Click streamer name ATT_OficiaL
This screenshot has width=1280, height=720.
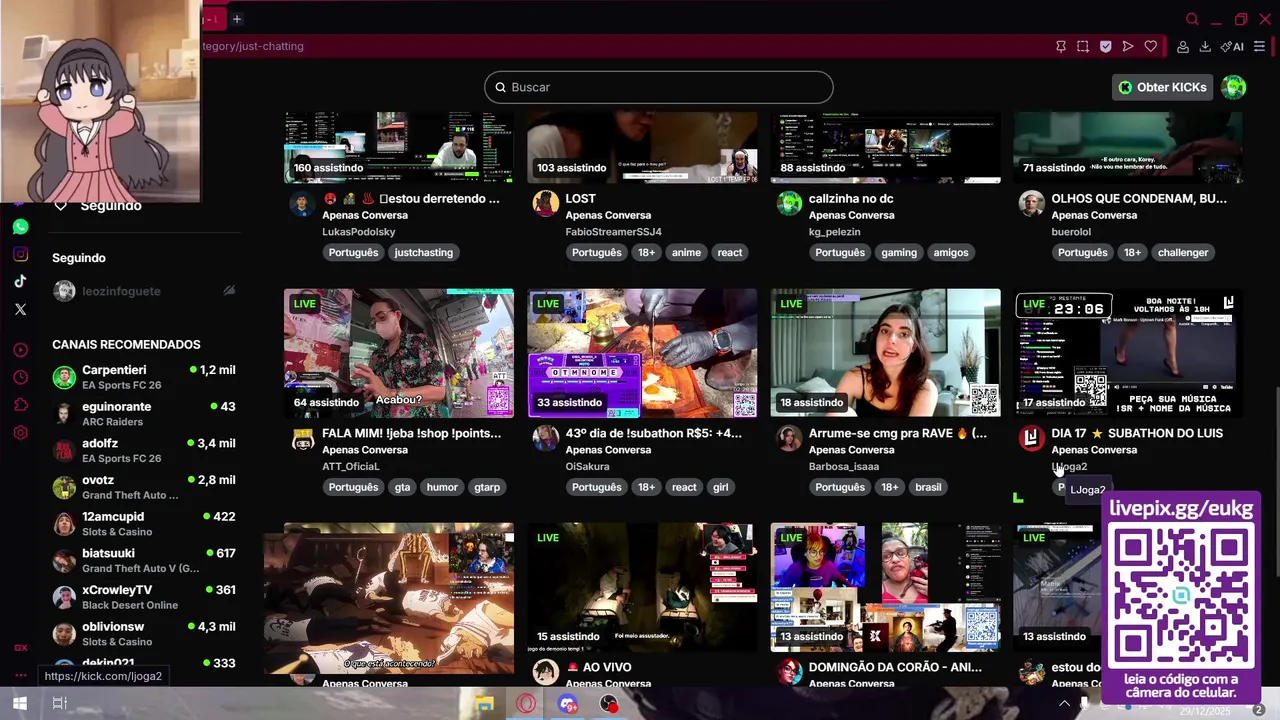click(351, 466)
